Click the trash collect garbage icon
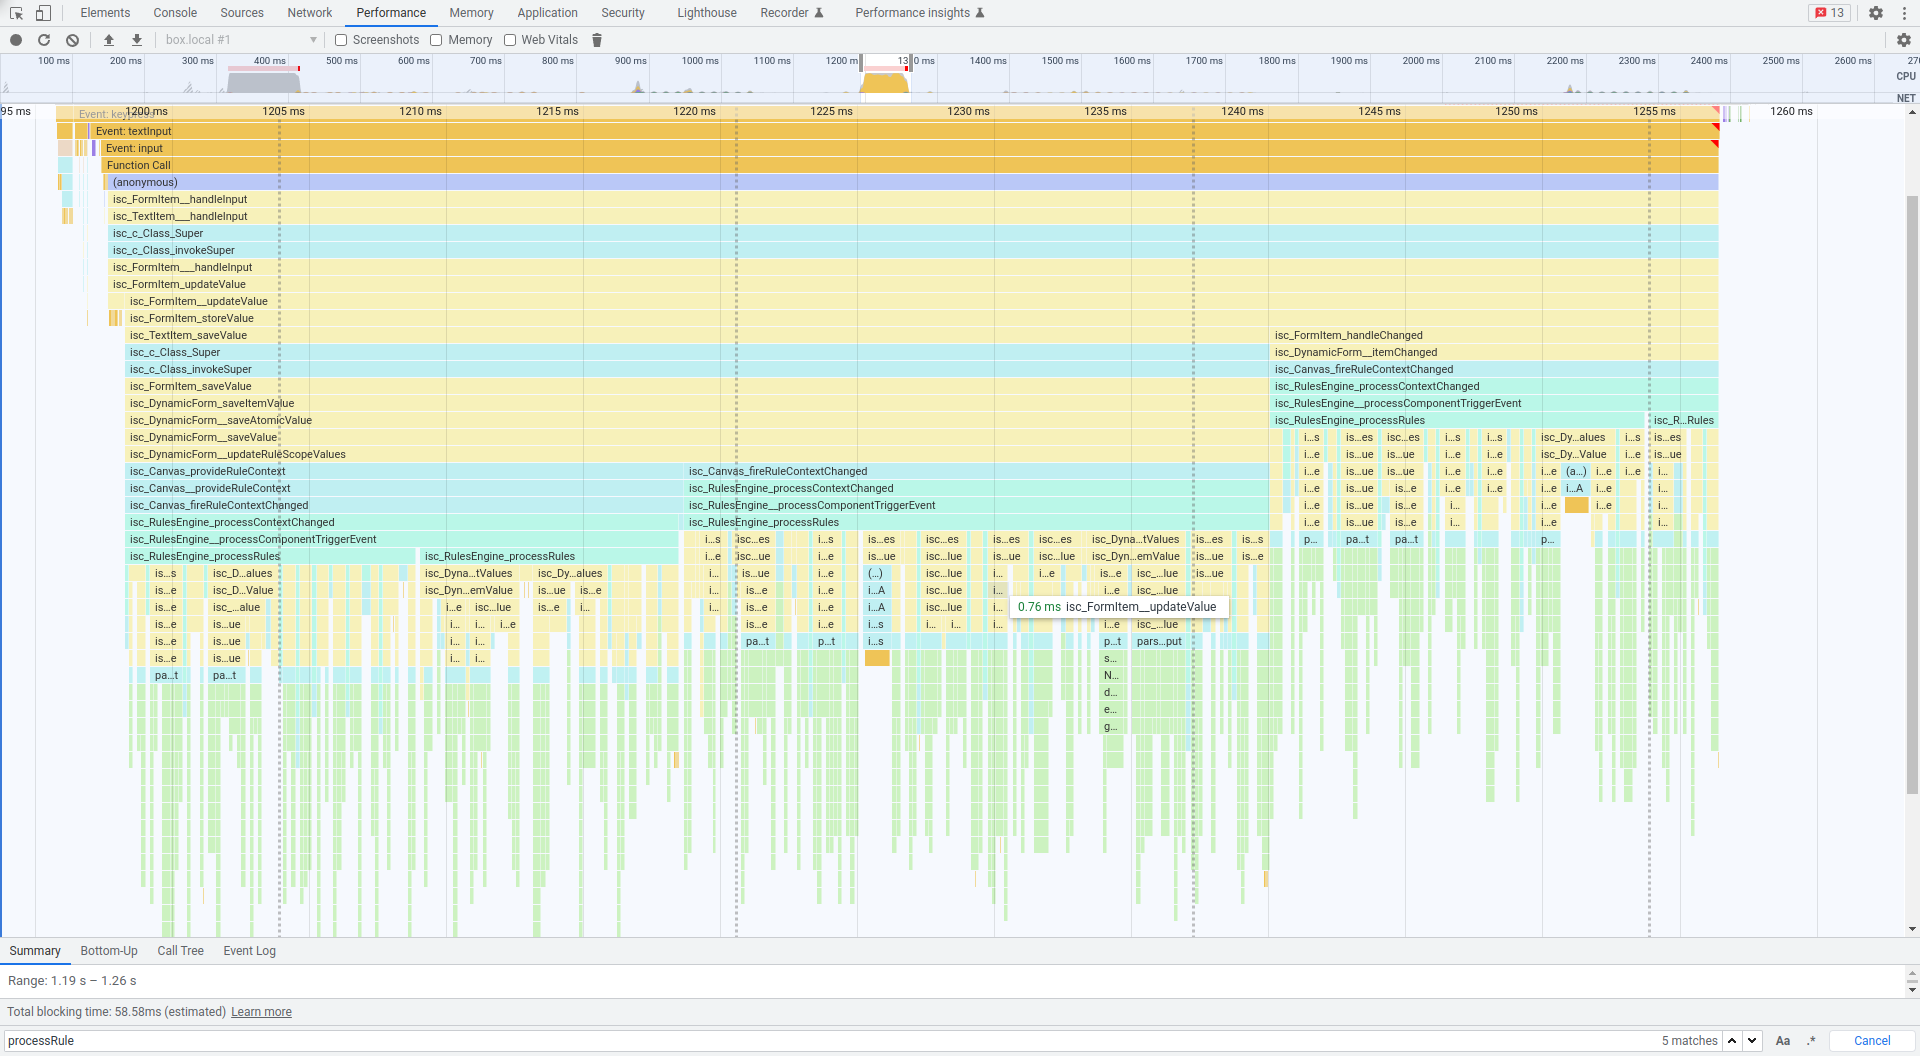The height and width of the screenshot is (1056, 1920). pos(597,40)
